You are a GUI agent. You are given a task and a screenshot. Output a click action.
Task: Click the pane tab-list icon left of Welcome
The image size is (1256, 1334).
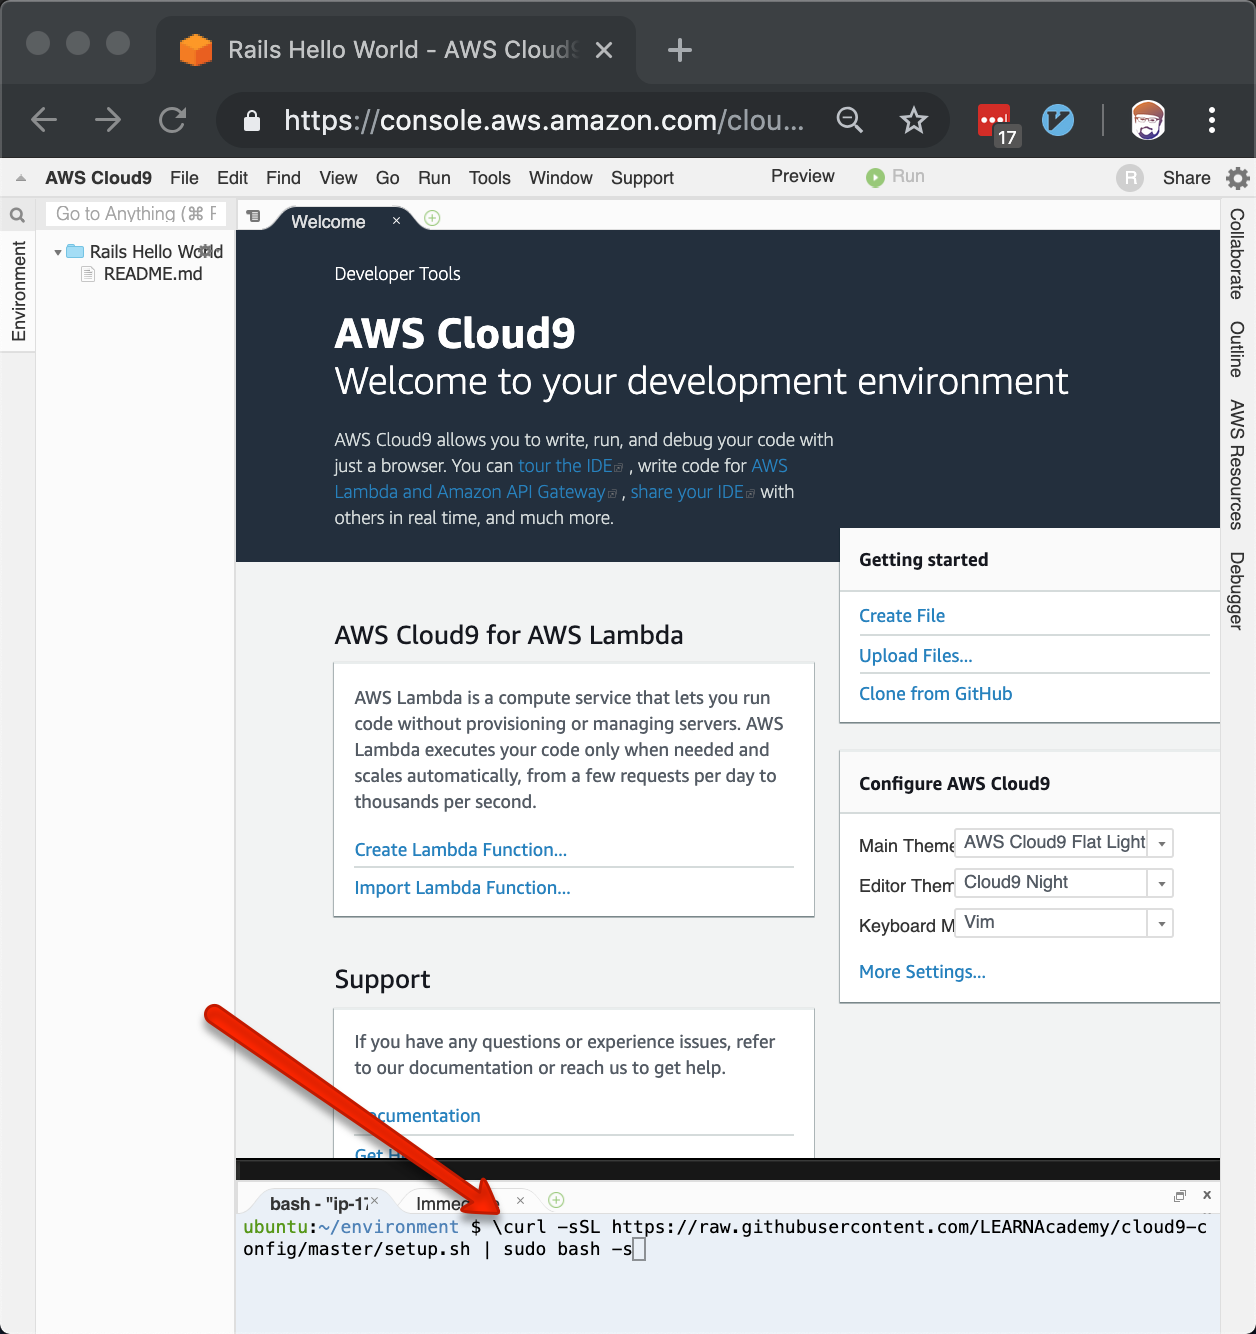tap(253, 216)
